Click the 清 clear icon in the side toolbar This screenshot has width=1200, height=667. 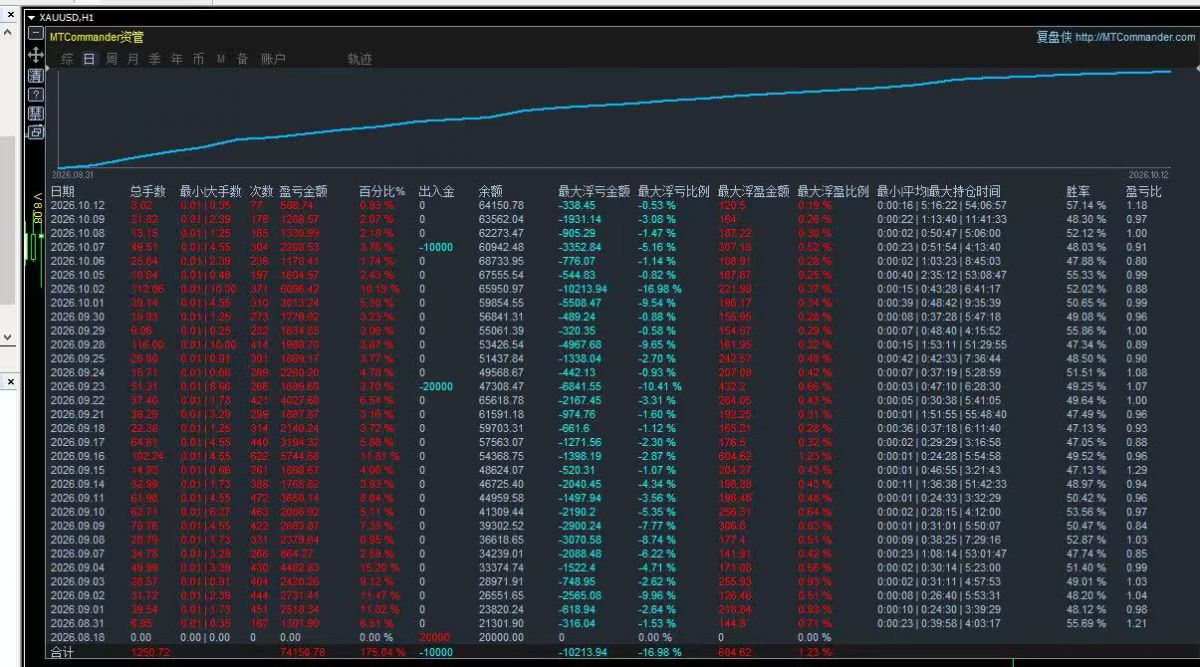[x=36, y=75]
